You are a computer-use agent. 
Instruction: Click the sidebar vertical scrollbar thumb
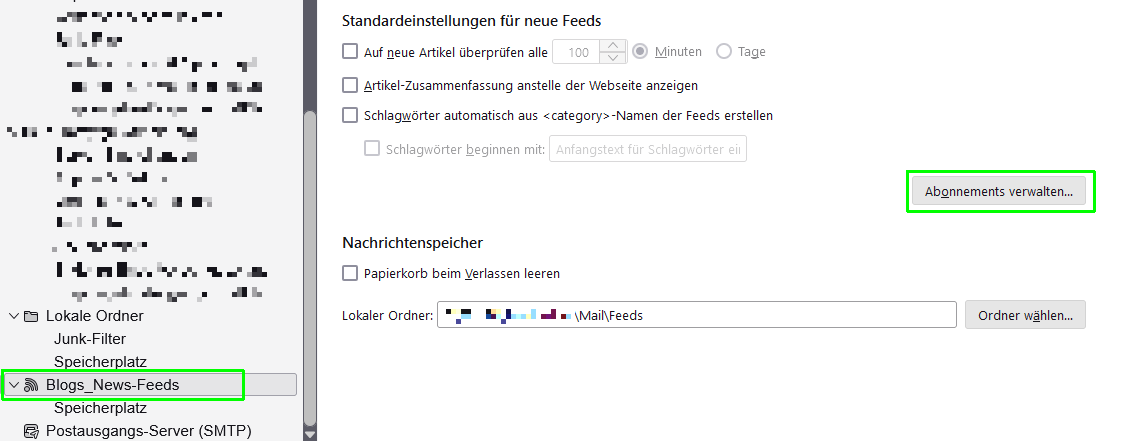click(x=309, y=268)
